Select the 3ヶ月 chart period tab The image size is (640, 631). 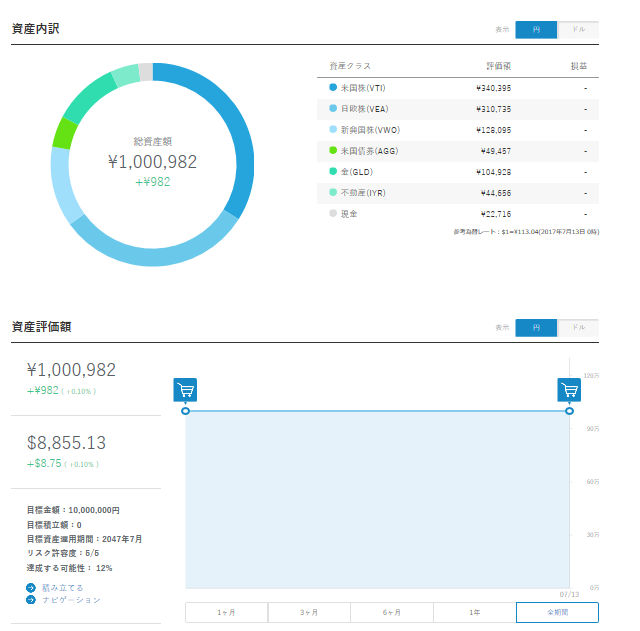(309, 612)
